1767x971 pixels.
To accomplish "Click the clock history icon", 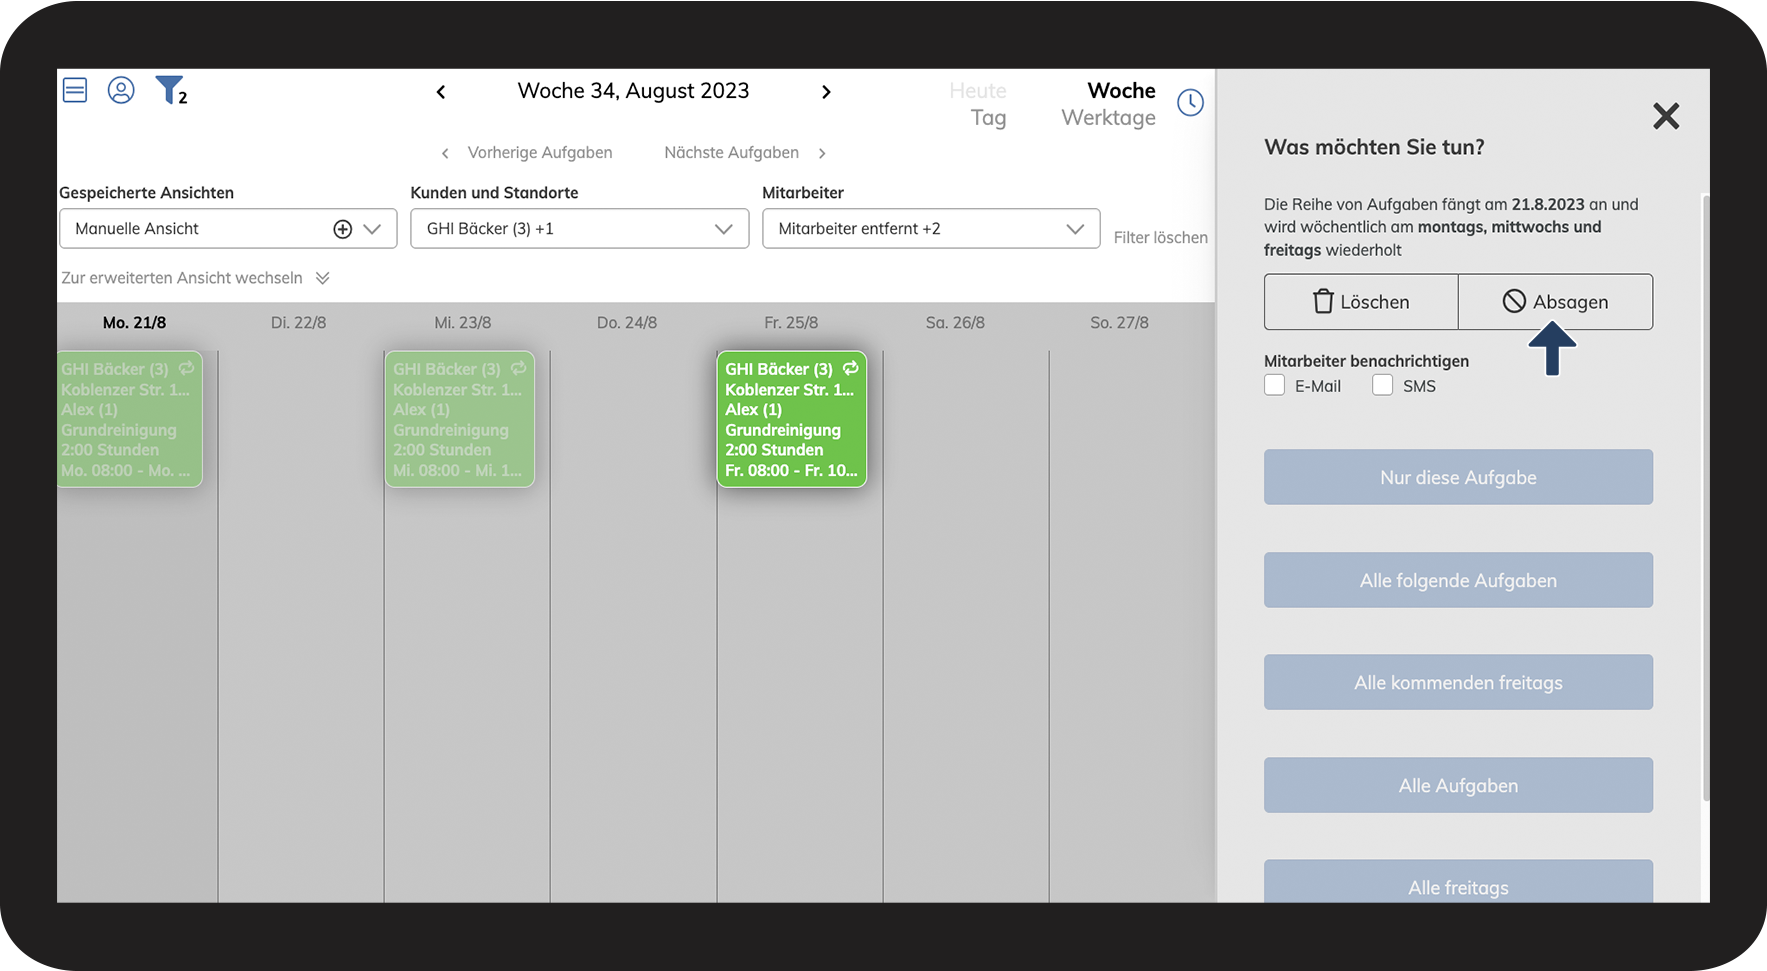I will point(1190,102).
